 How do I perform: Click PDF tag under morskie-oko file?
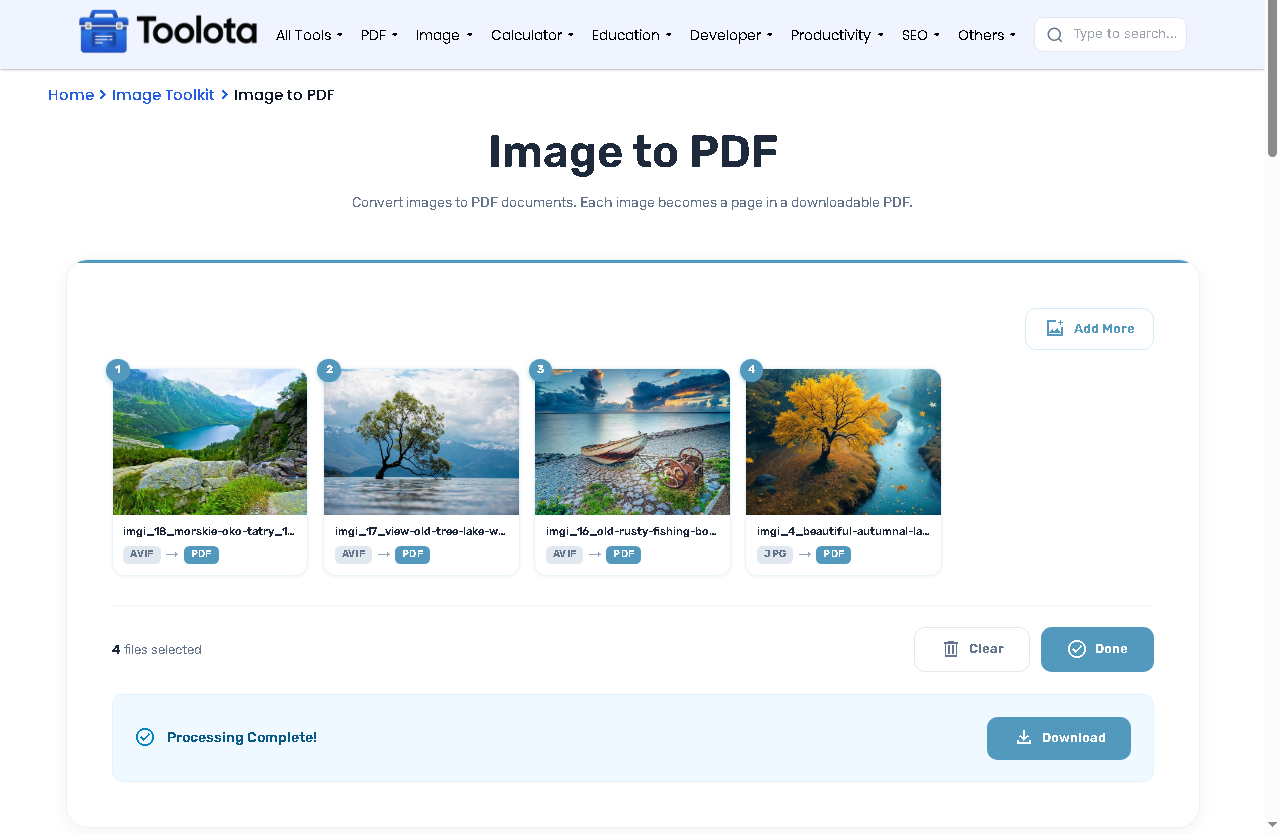(x=201, y=554)
